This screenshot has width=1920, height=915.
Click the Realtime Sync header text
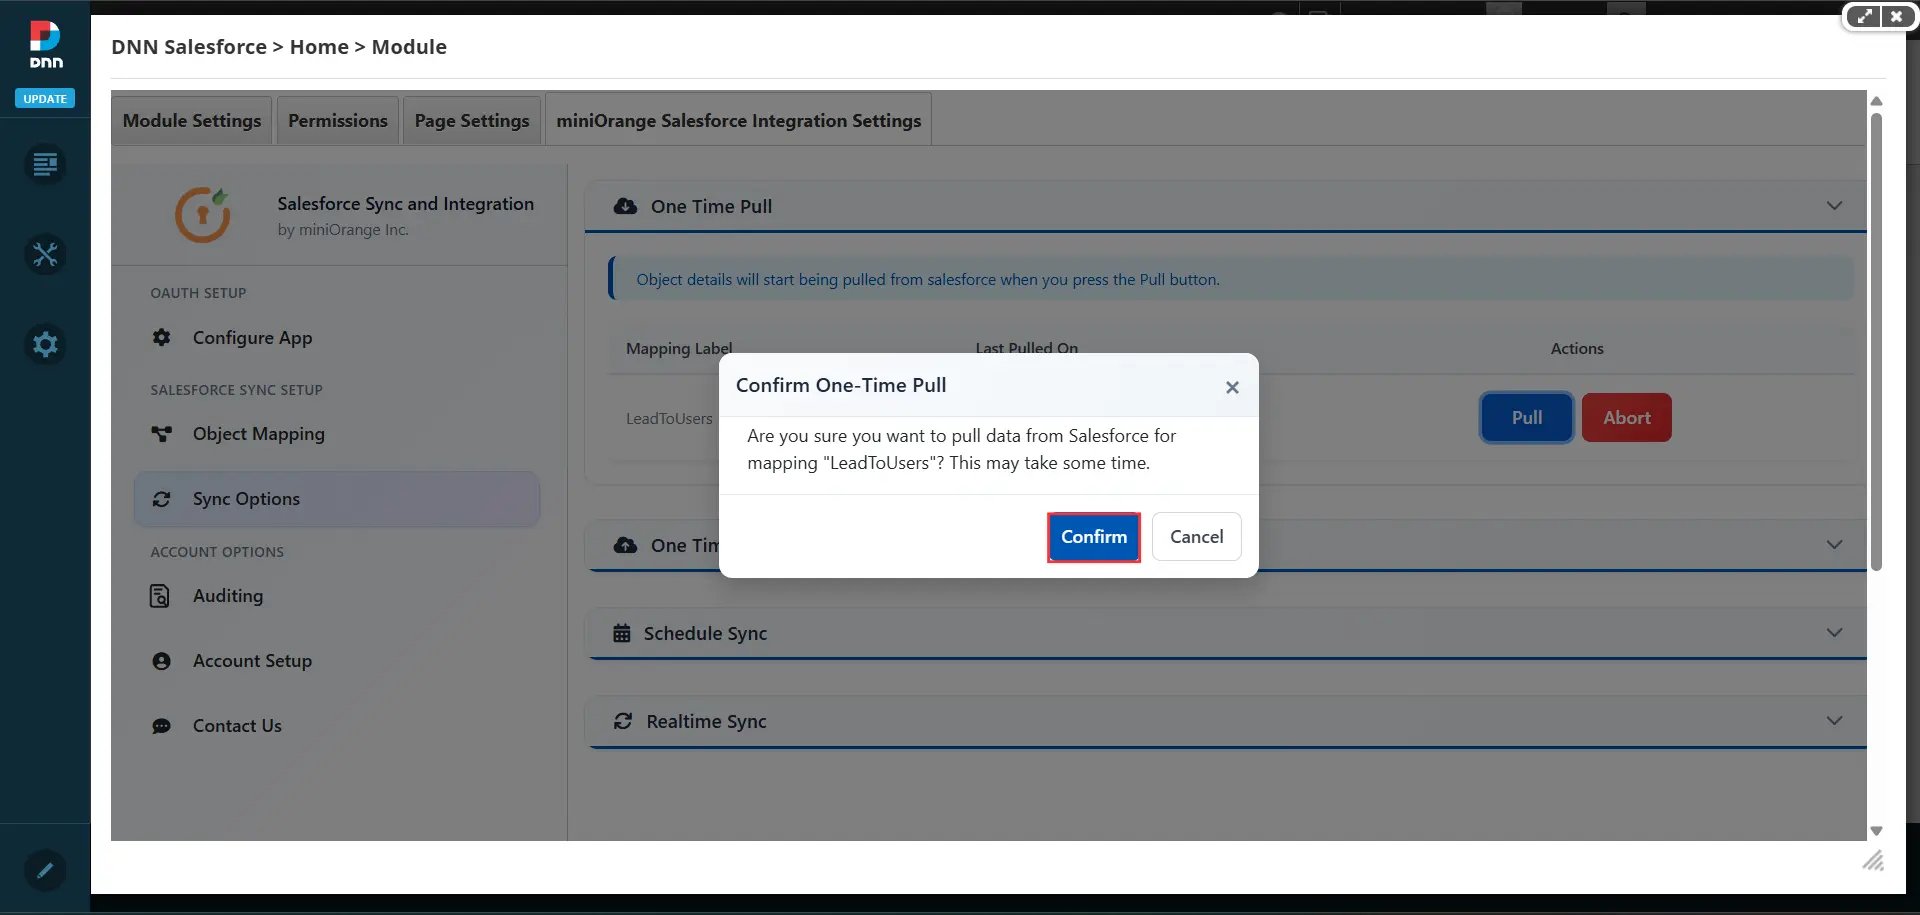point(706,721)
